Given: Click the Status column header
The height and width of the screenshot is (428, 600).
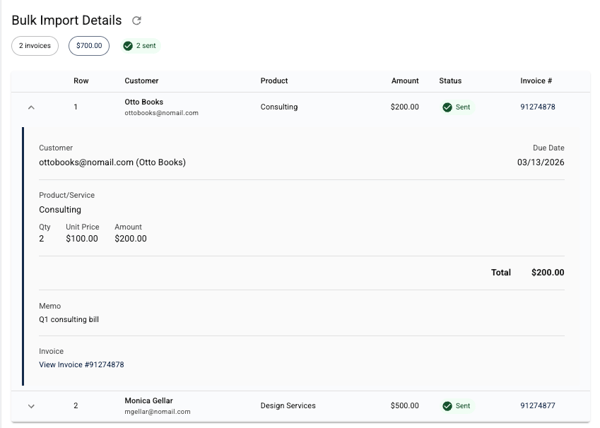Looking at the screenshot, I should (x=450, y=81).
